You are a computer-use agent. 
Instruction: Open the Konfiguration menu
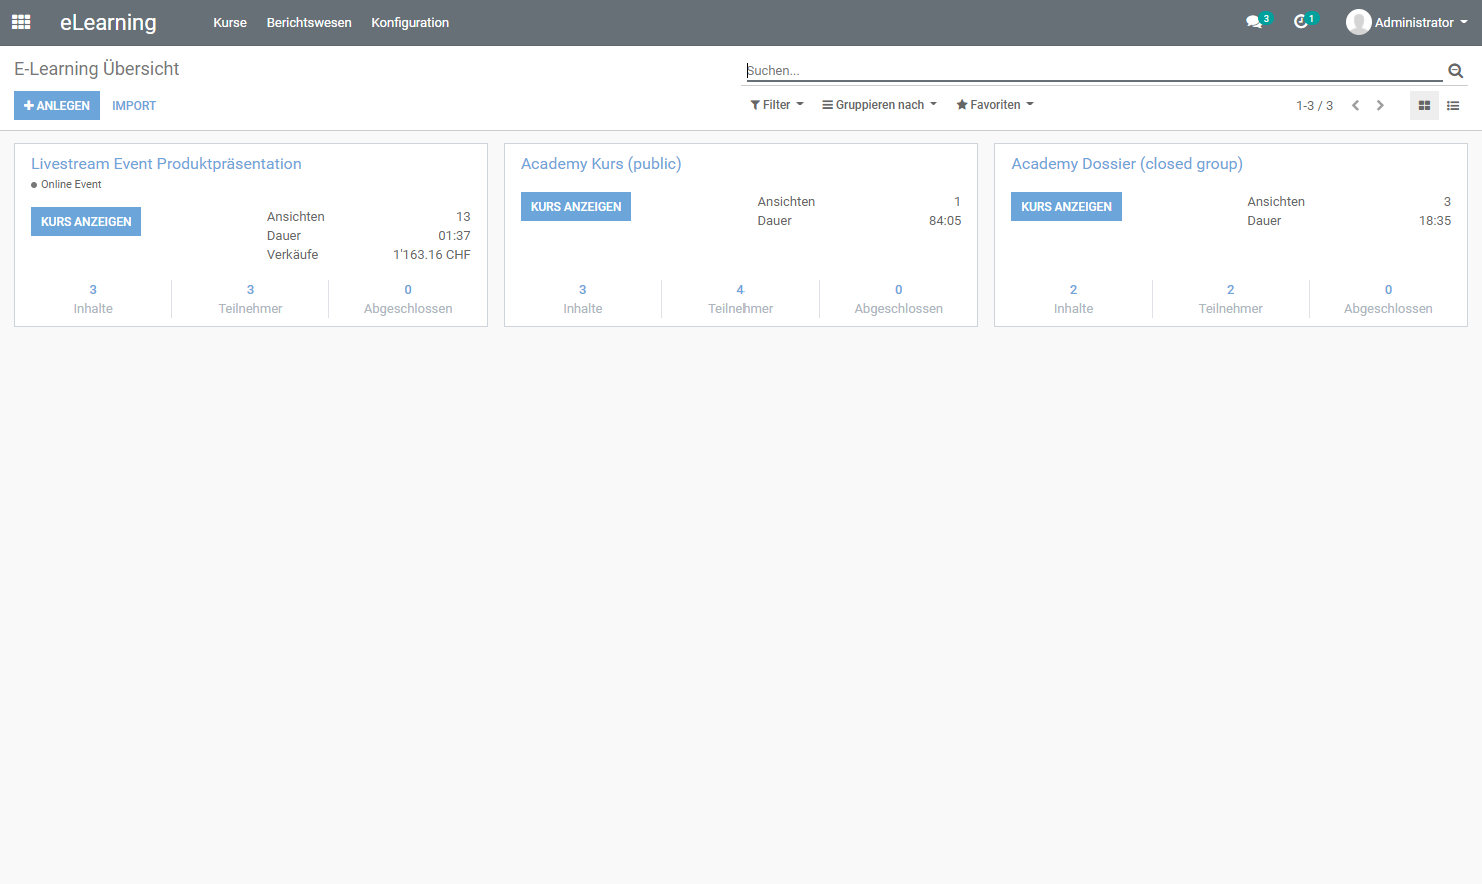point(410,22)
